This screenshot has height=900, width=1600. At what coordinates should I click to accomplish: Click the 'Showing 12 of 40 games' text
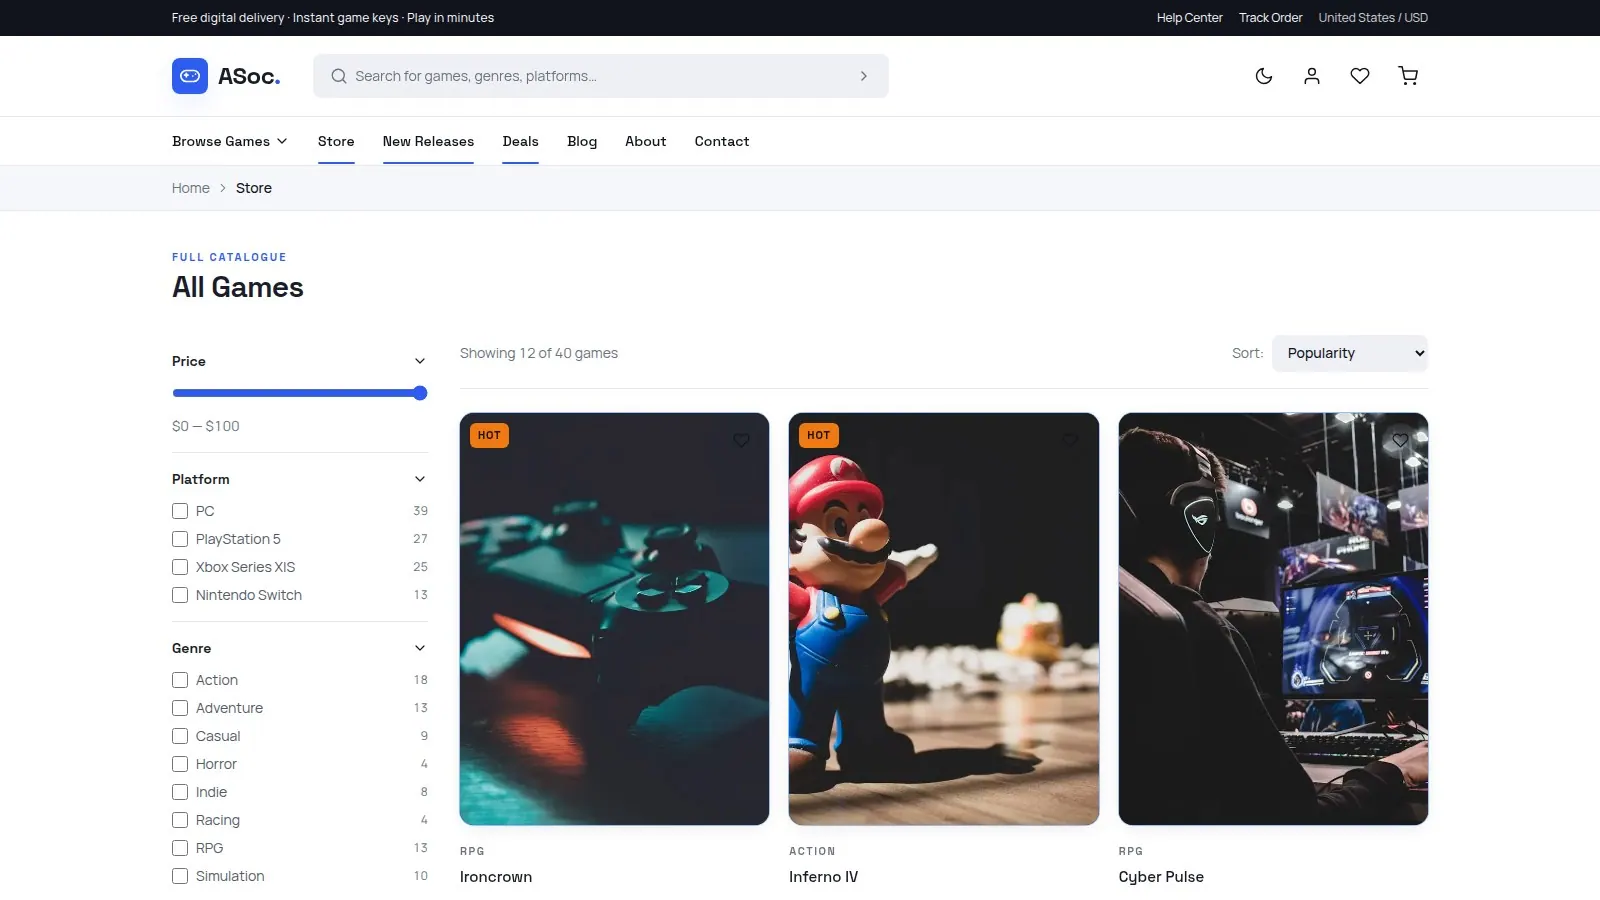(x=539, y=353)
